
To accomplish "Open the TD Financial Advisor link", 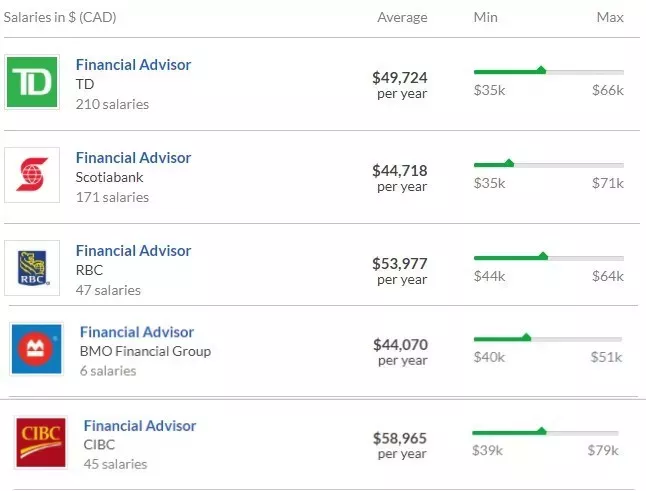I will point(133,65).
